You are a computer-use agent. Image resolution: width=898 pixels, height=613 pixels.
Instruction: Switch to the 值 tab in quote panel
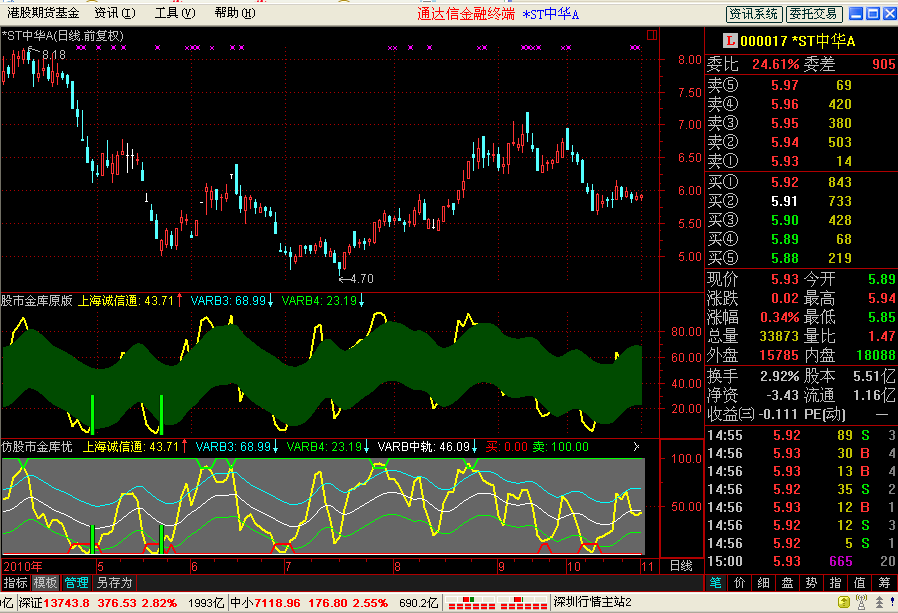(860, 583)
